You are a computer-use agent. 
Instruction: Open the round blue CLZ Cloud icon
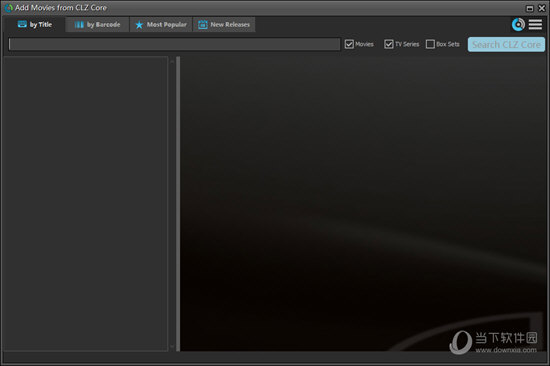518,25
